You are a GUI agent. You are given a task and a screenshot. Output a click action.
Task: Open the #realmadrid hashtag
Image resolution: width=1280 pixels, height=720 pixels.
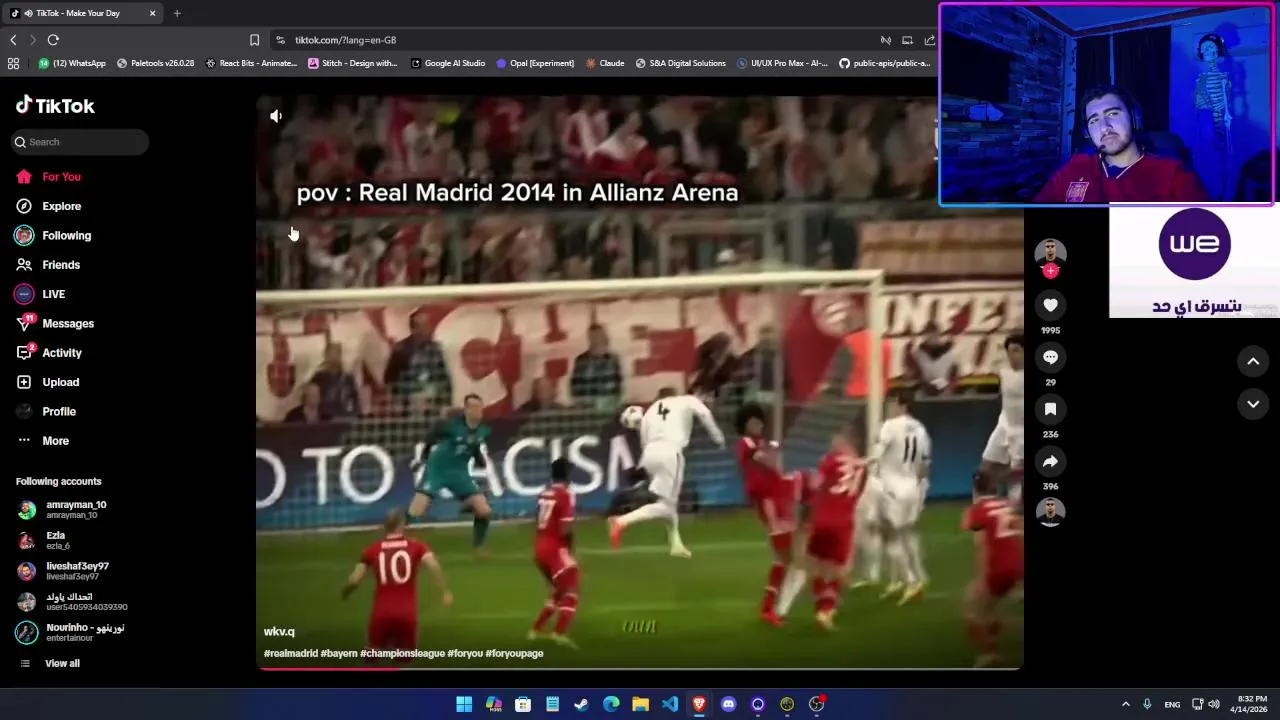[290, 653]
